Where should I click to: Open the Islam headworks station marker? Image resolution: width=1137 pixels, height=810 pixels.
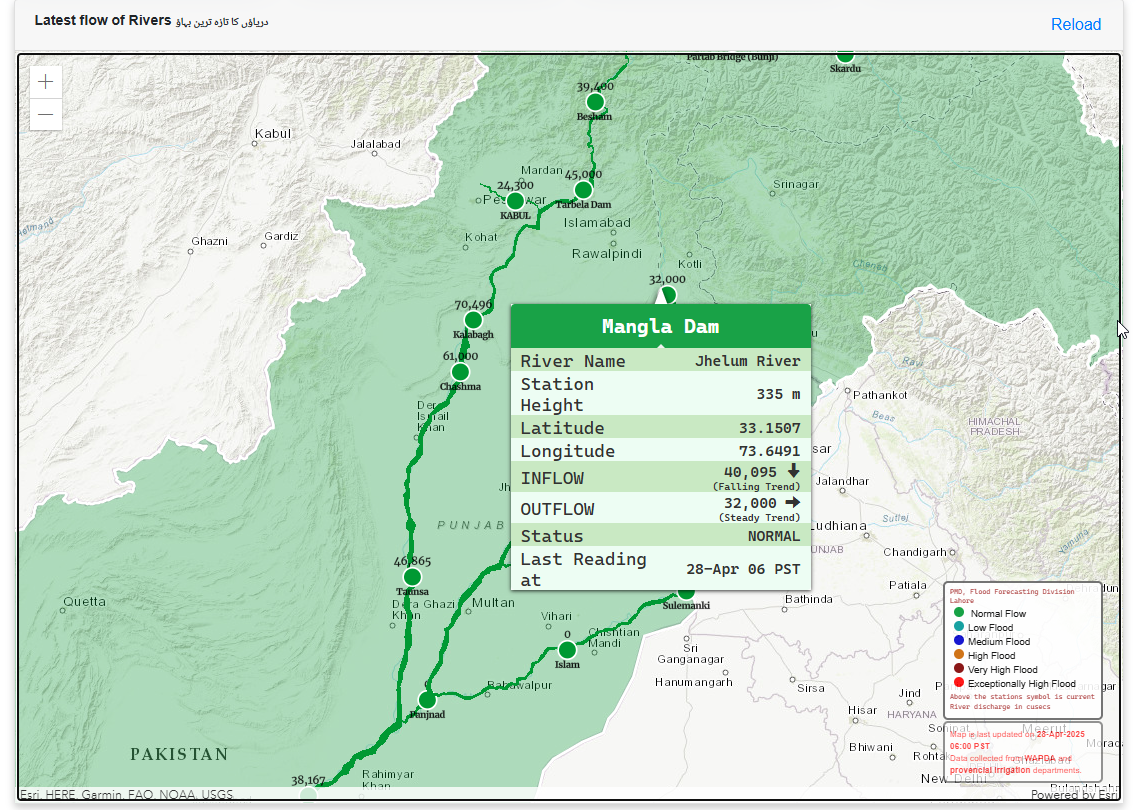567,650
